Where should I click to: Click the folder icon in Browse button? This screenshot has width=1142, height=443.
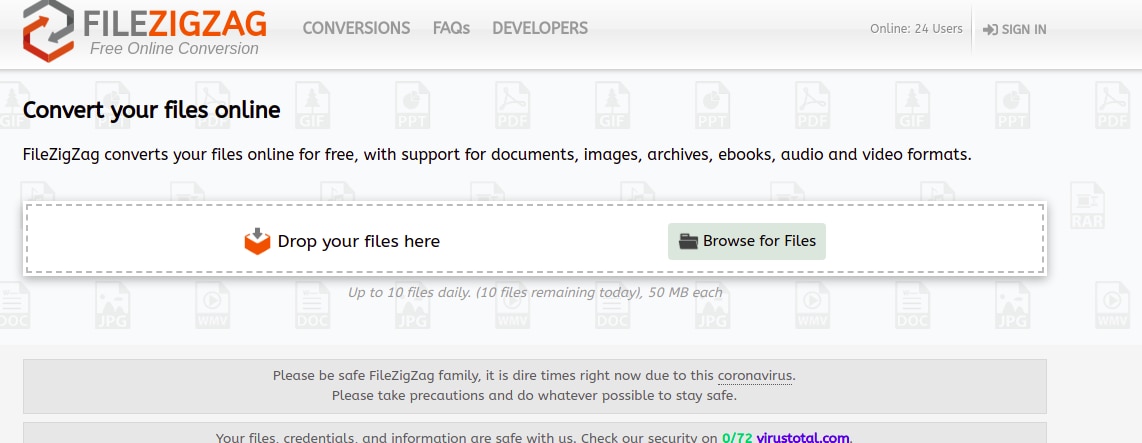688,241
